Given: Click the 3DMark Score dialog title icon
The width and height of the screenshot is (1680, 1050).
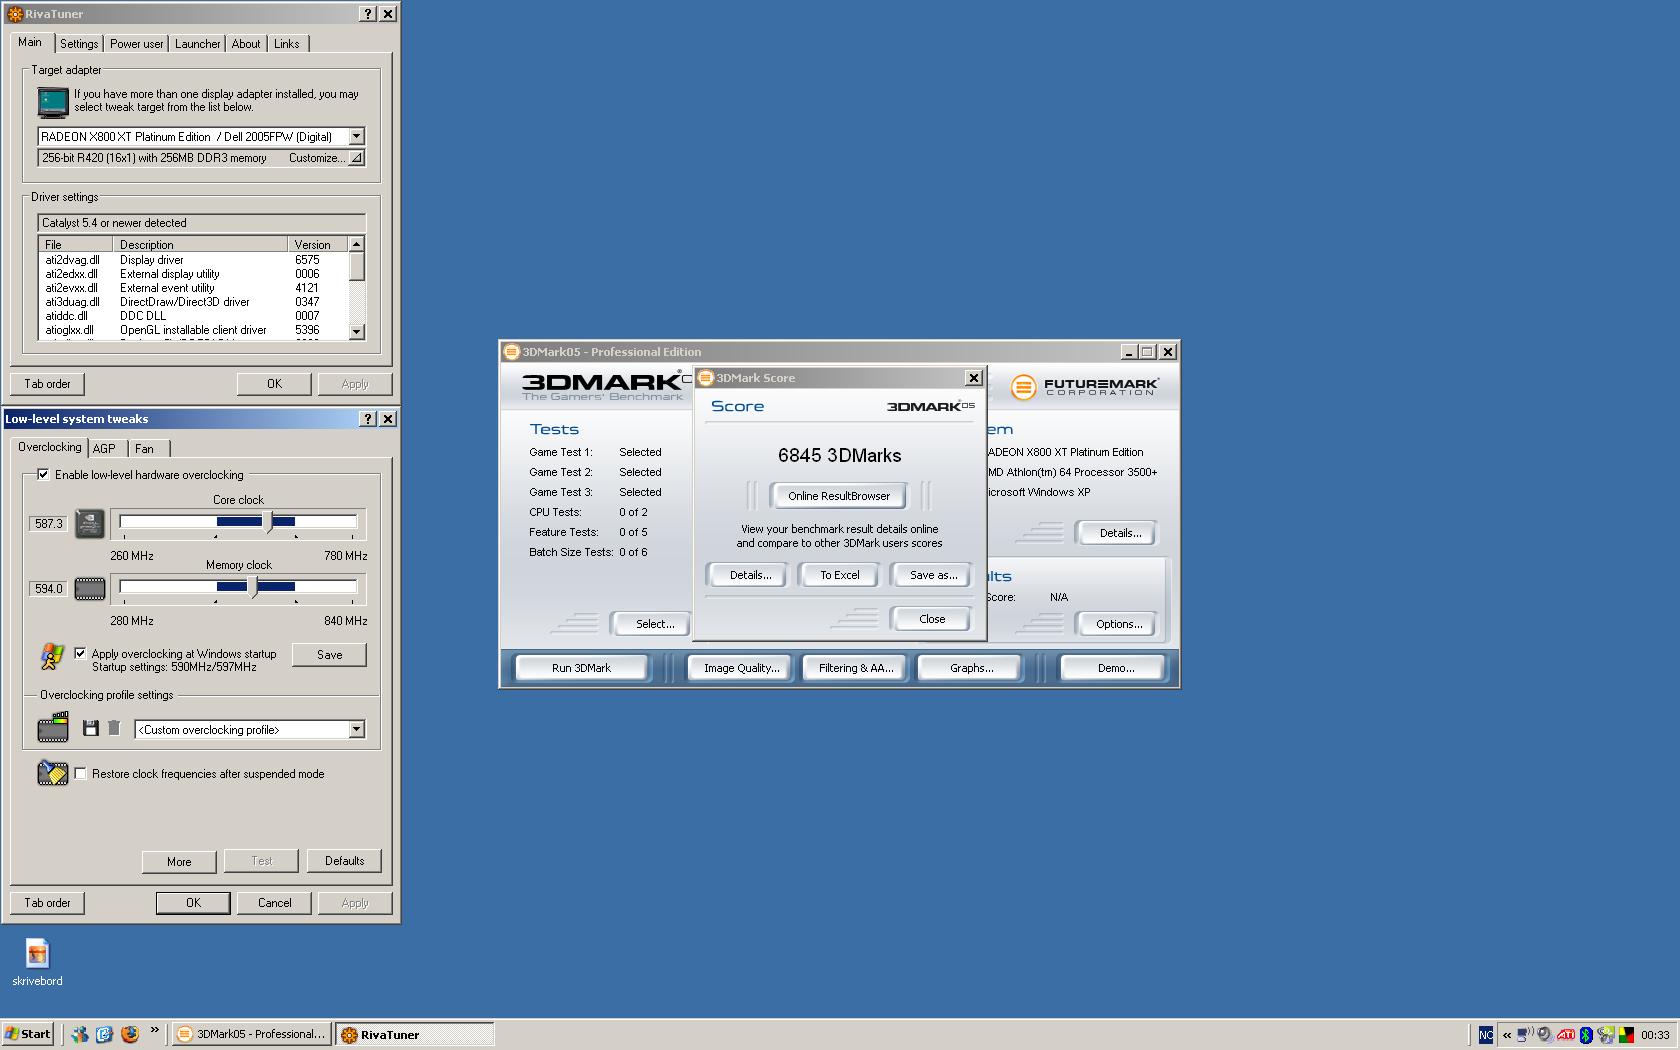Looking at the screenshot, I should (706, 378).
